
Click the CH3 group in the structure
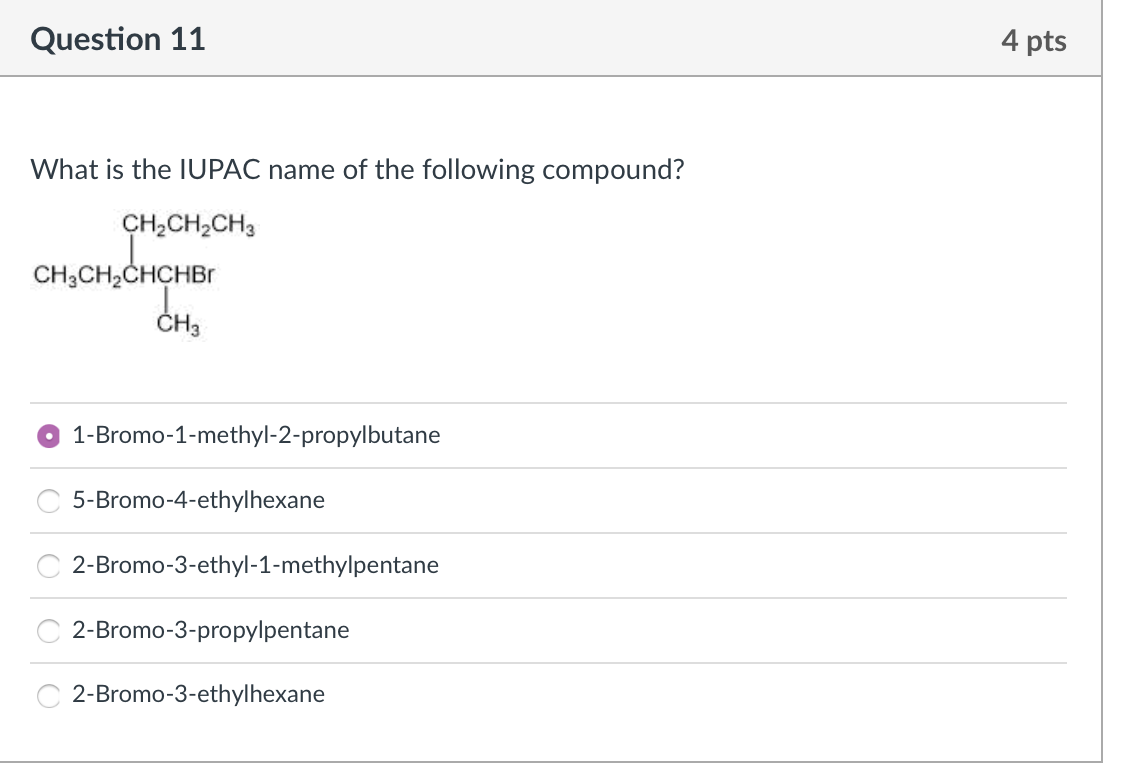pos(177,322)
